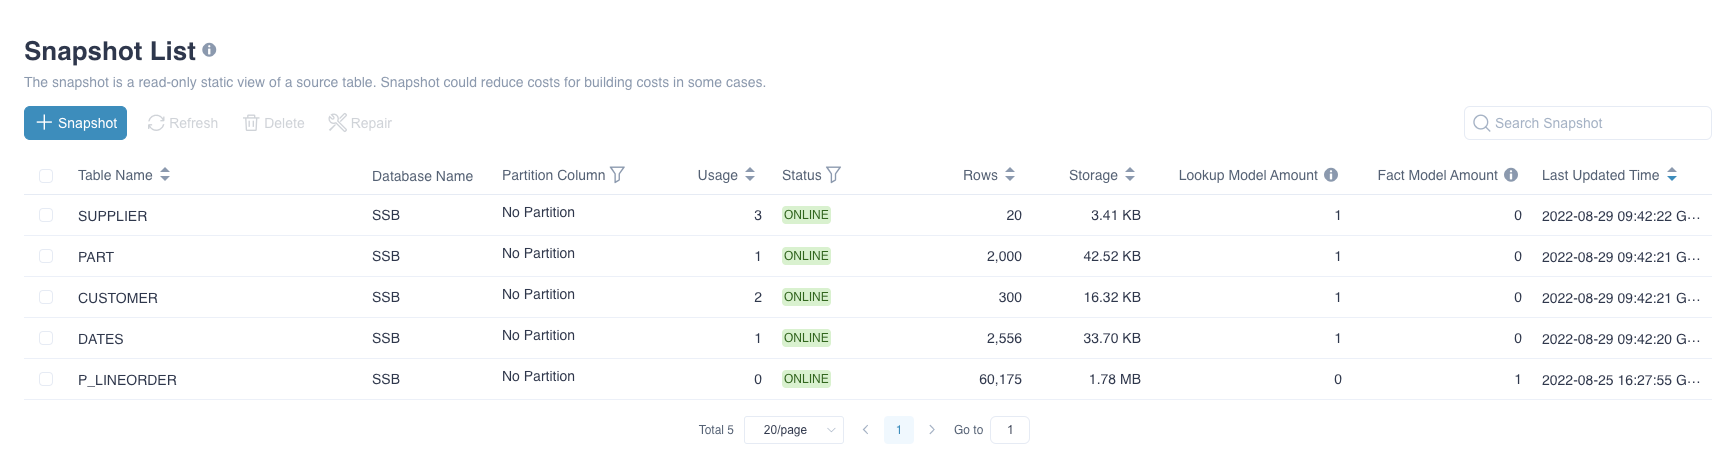Check the CUSTOMER row checkbox

(x=46, y=297)
